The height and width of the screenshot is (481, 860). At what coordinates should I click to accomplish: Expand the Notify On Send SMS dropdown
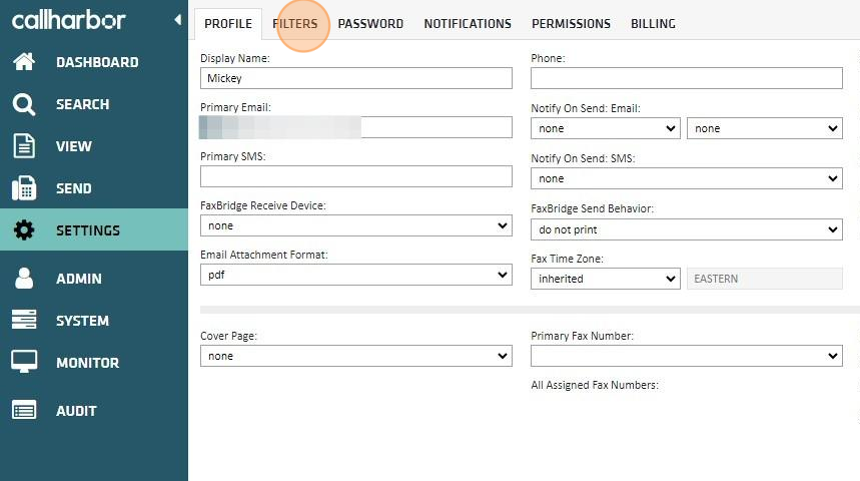pyautogui.click(x=686, y=179)
